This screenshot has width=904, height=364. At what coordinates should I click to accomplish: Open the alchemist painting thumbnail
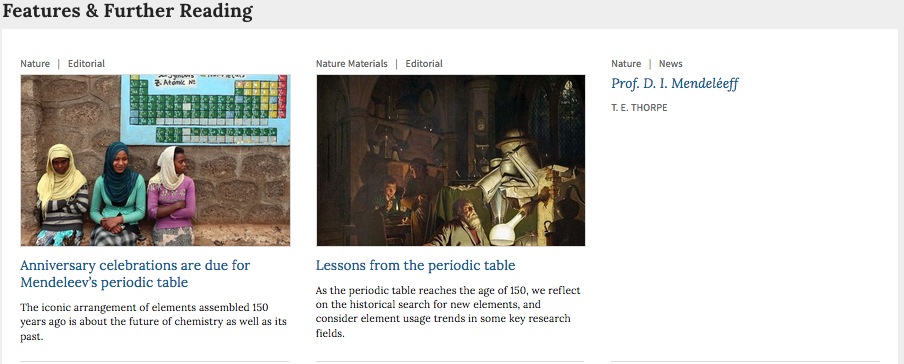click(450, 160)
